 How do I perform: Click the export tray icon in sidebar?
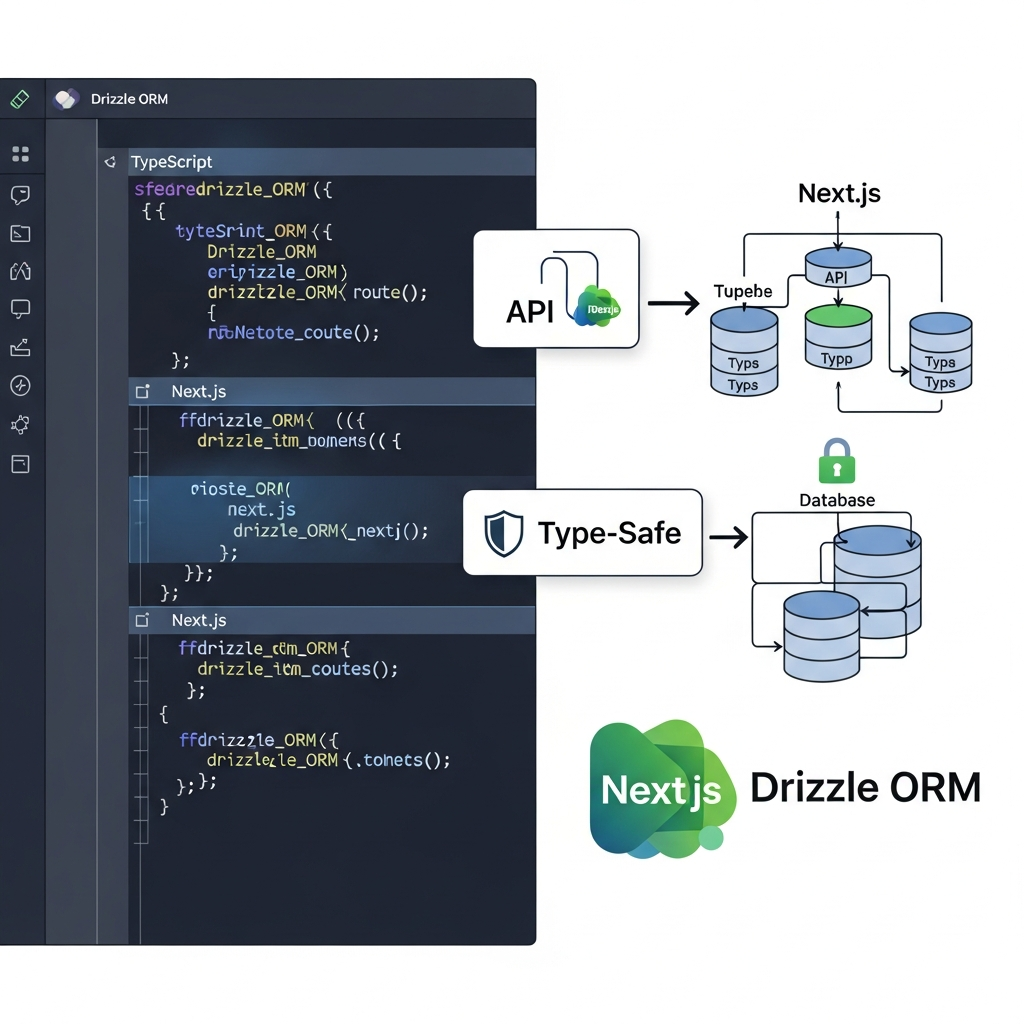click(x=21, y=347)
